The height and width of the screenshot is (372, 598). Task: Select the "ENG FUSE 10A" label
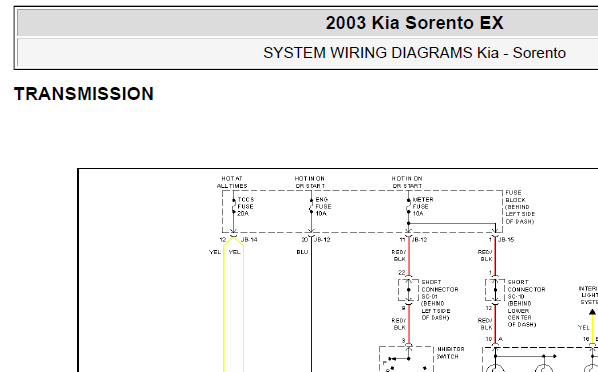(323, 206)
